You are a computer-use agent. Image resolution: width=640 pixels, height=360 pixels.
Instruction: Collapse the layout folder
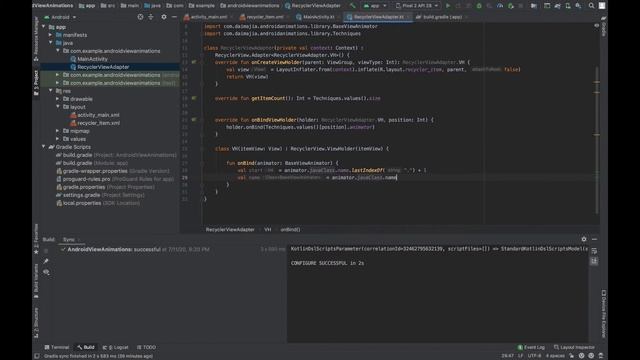(x=58, y=107)
